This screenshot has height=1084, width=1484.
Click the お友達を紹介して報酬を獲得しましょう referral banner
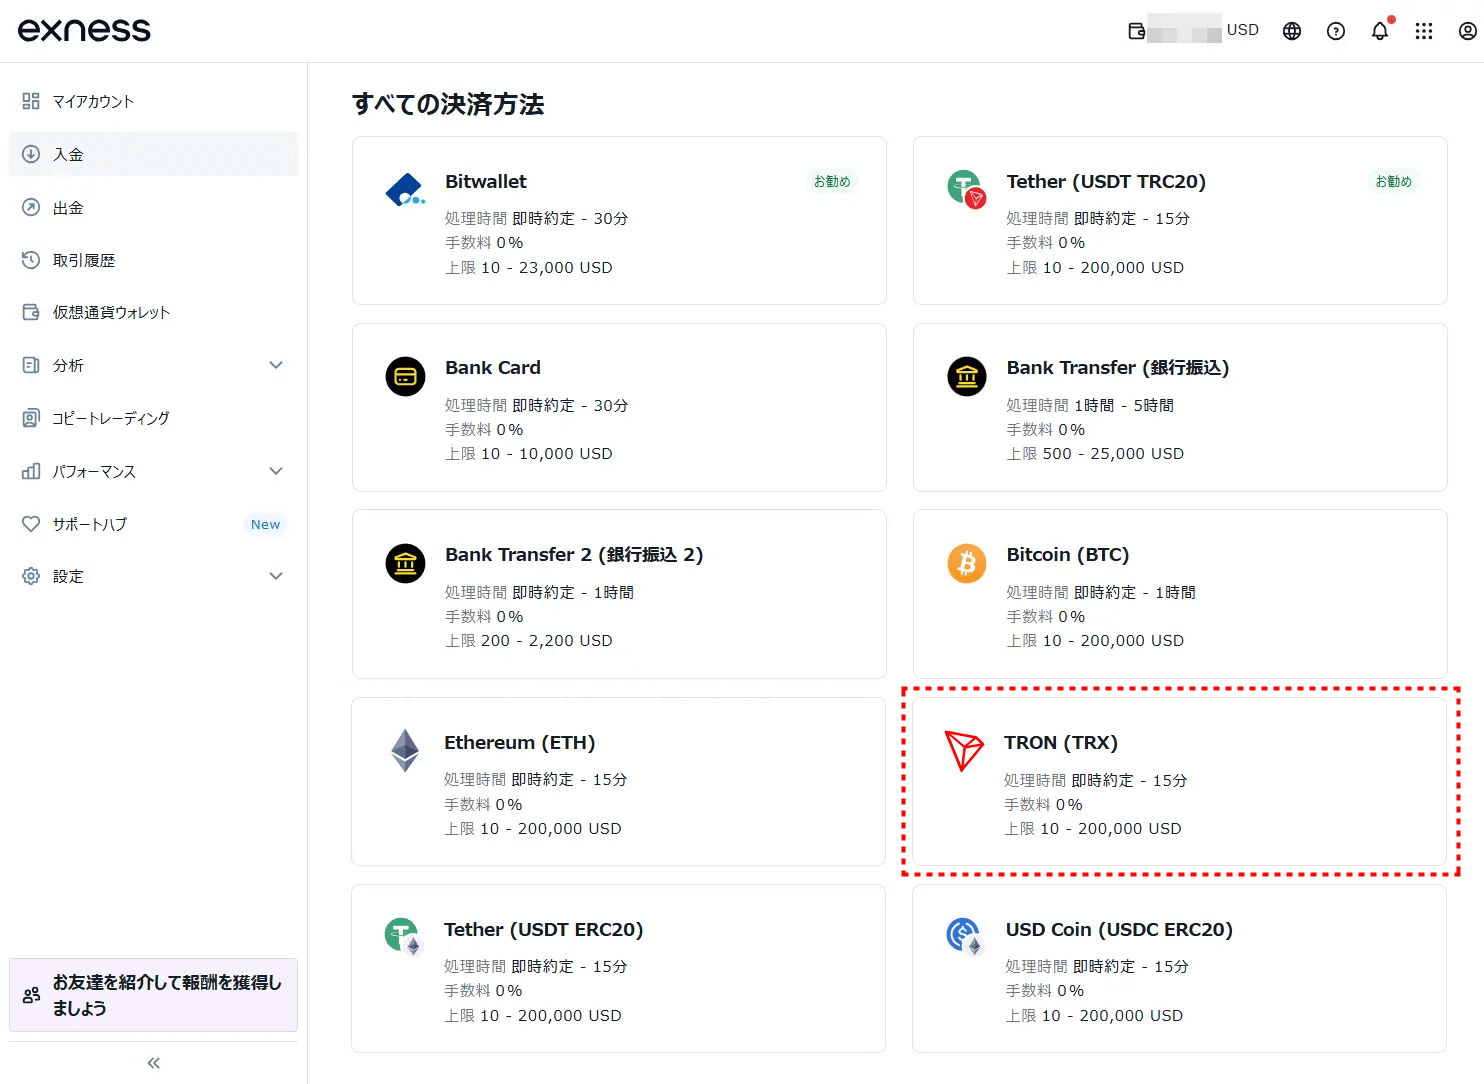154,995
